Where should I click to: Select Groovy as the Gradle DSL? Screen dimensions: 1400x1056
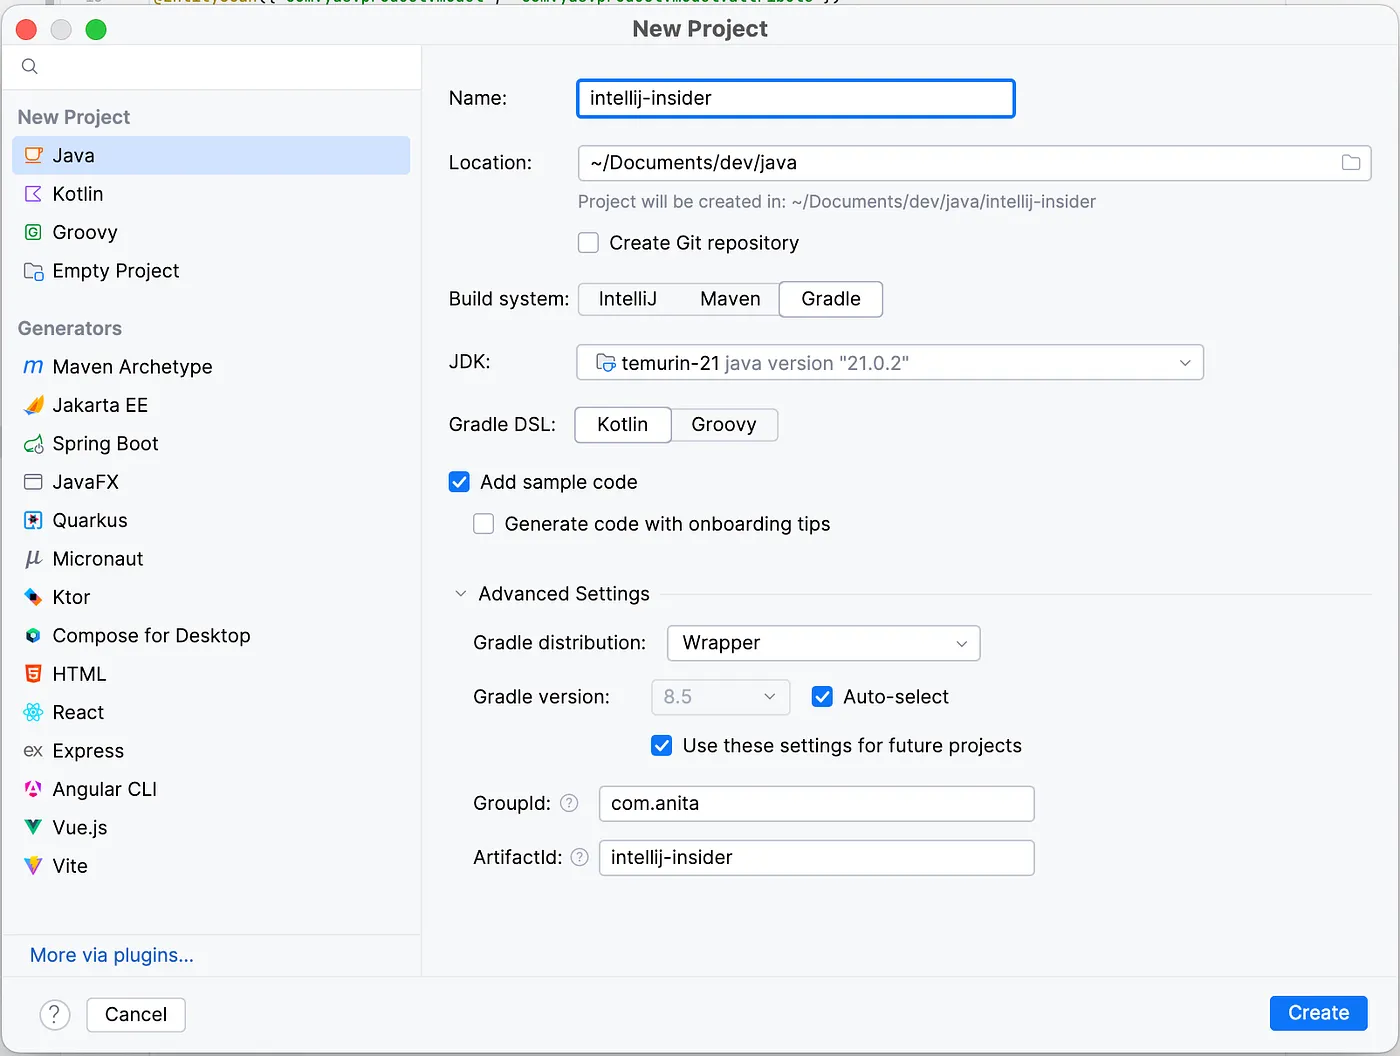[724, 424]
